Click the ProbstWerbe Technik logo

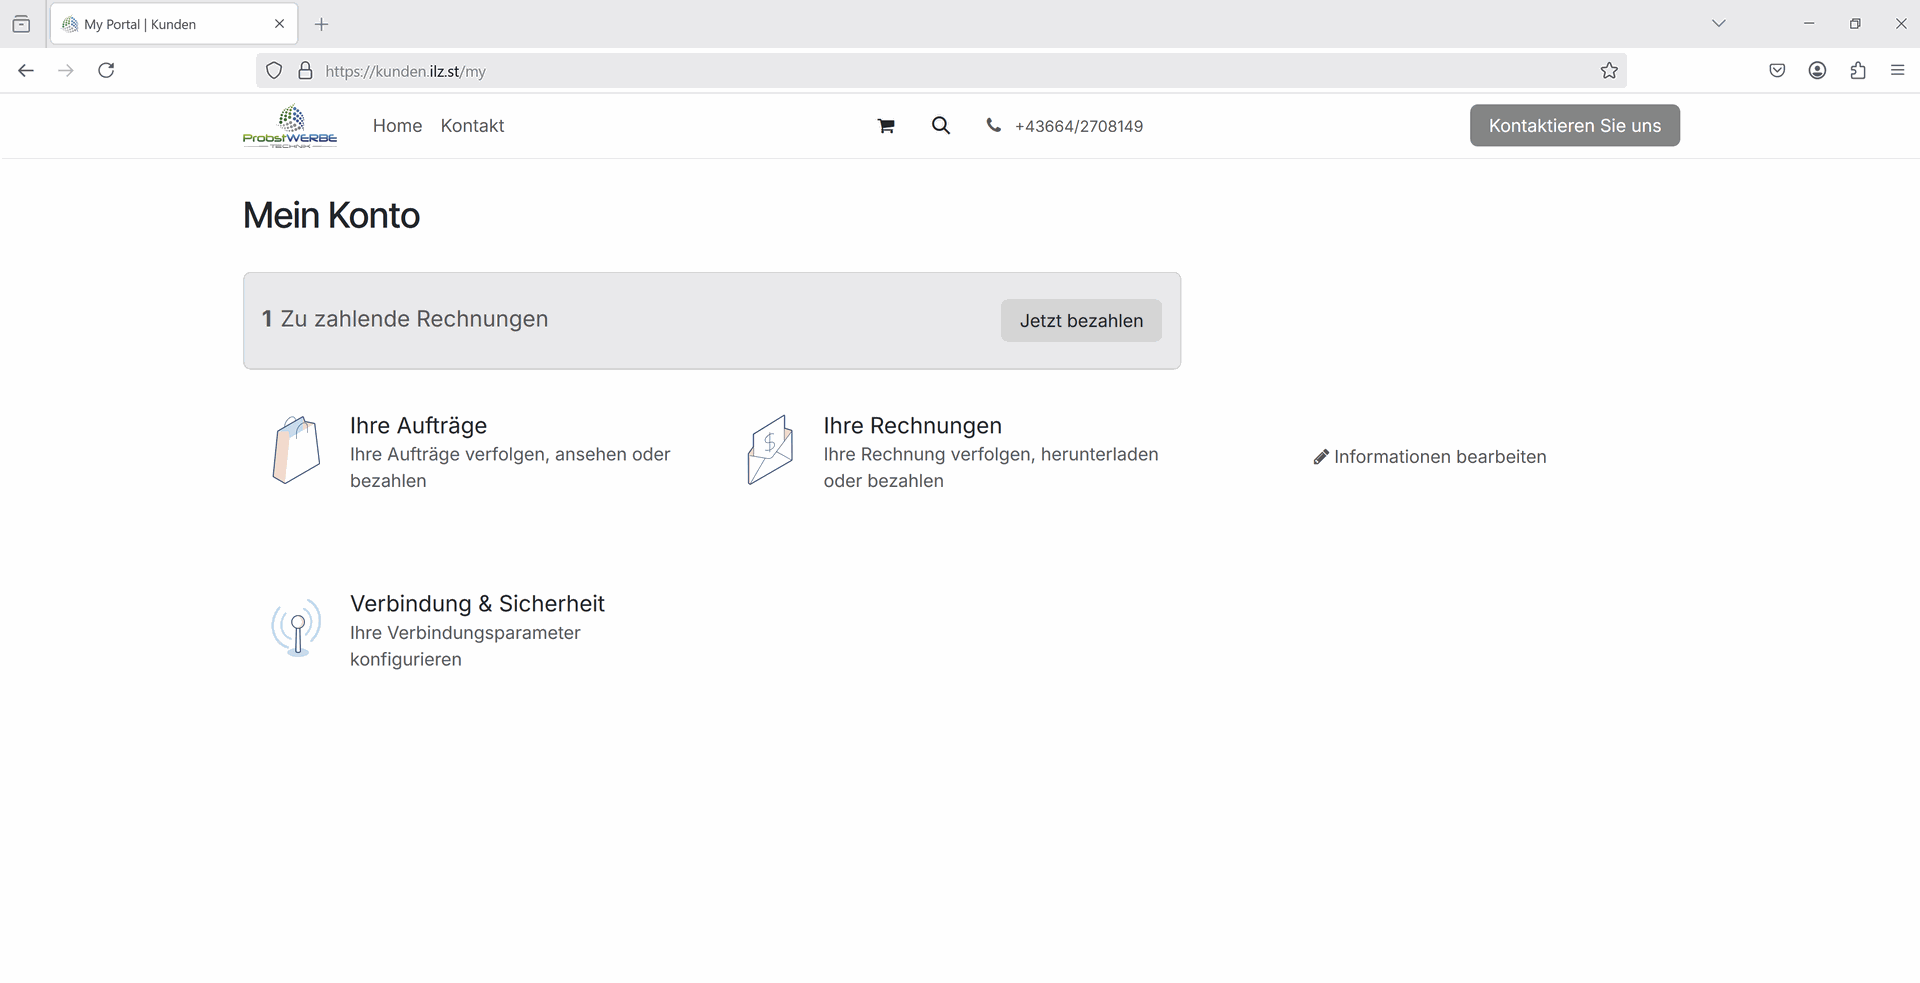[x=290, y=127]
